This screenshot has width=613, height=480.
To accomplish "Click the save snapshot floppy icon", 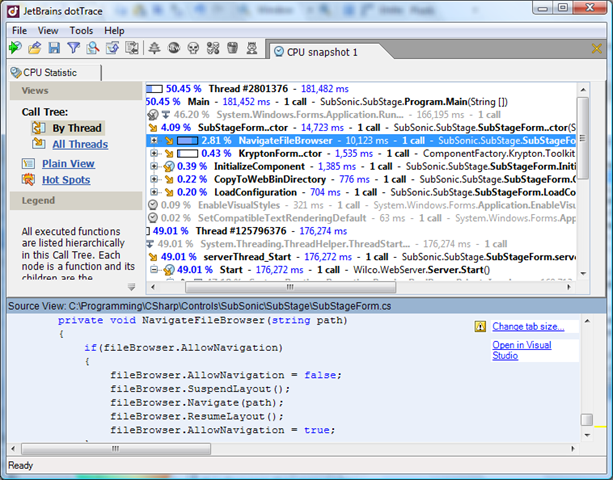I will click(x=54, y=48).
